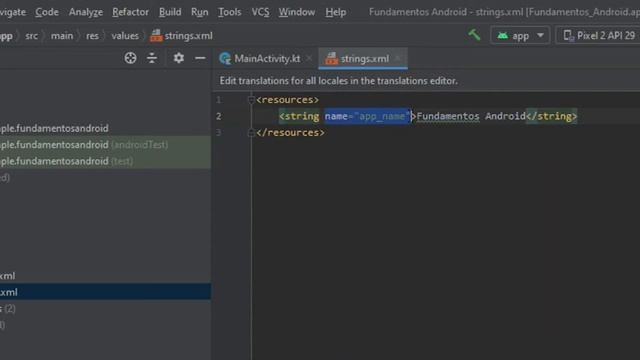Click the res breadcrumb
The width and height of the screenshot is (640, 360).
pos(92,36)
